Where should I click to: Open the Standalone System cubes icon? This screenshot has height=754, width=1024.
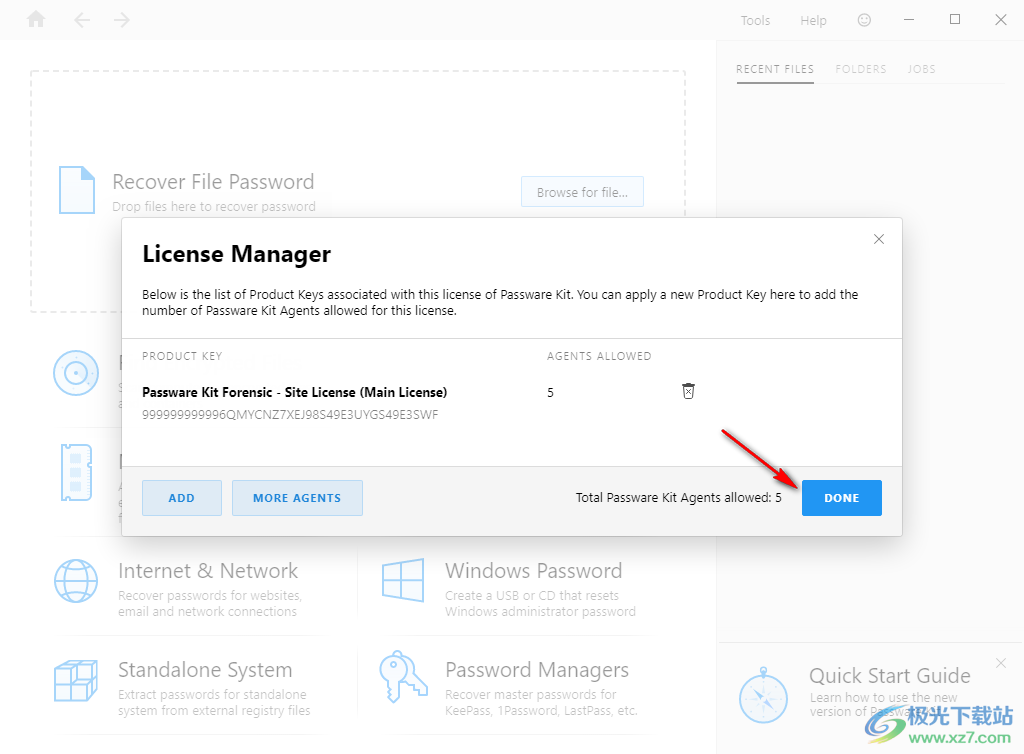[76, 680]
